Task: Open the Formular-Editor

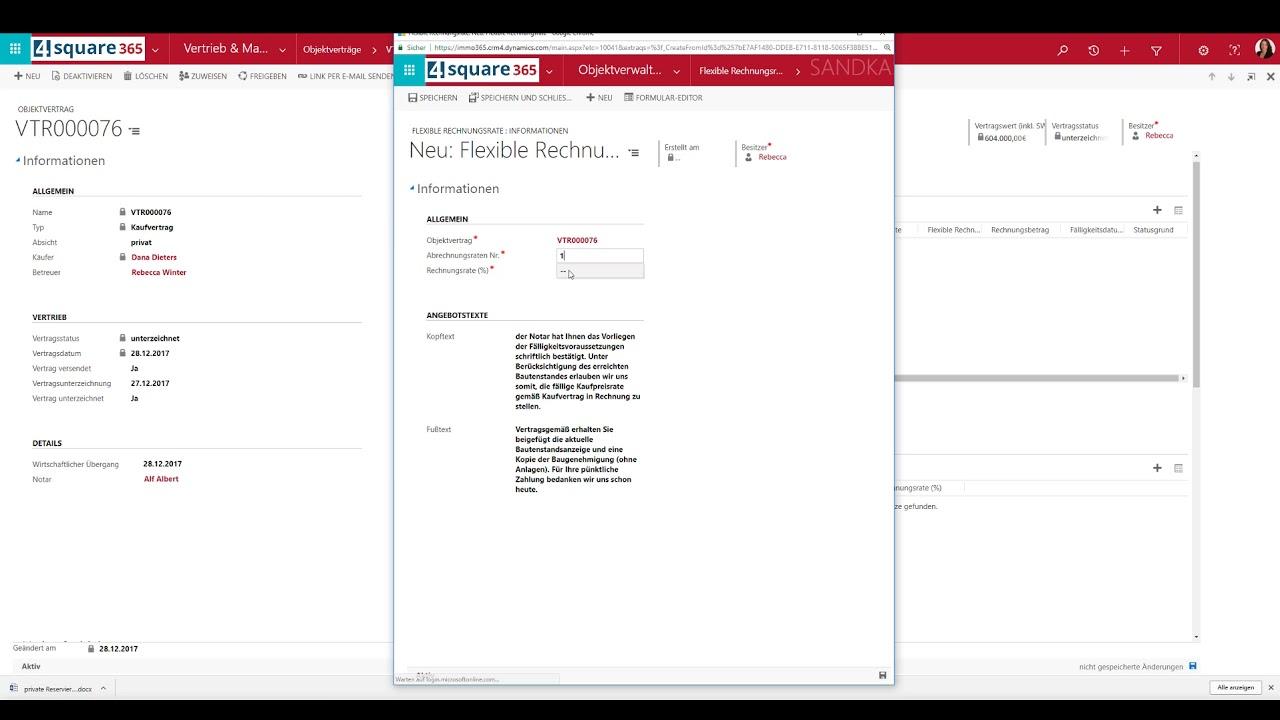Action: [663, 98]
